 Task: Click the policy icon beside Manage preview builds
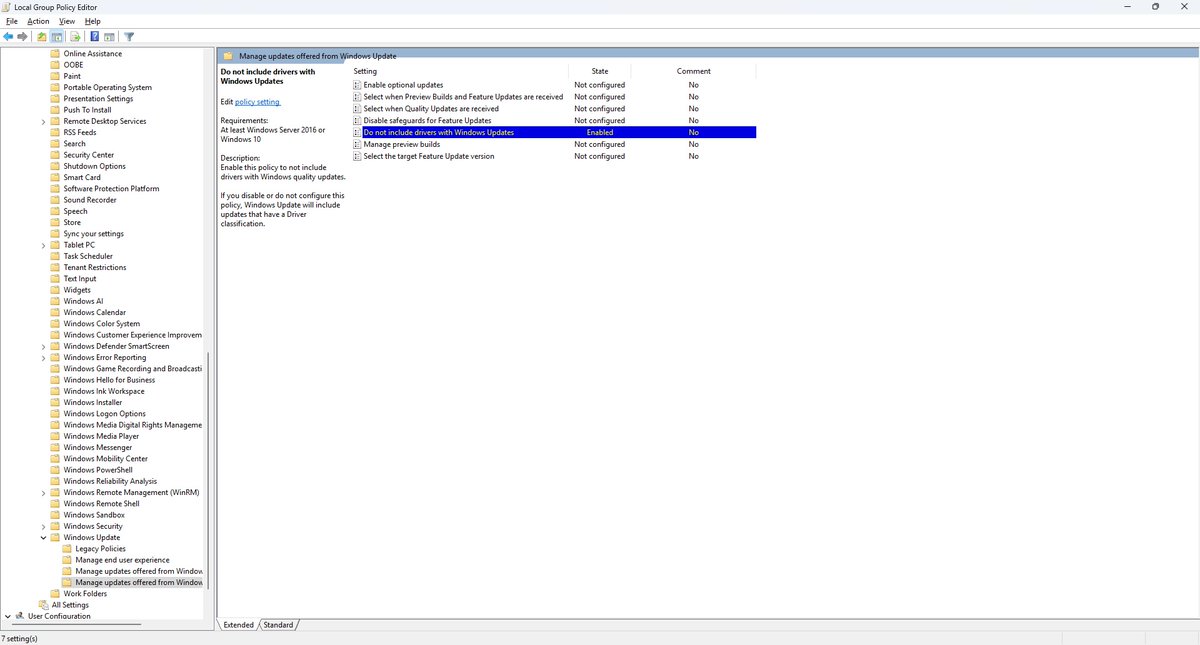click(x=357, y=144)
